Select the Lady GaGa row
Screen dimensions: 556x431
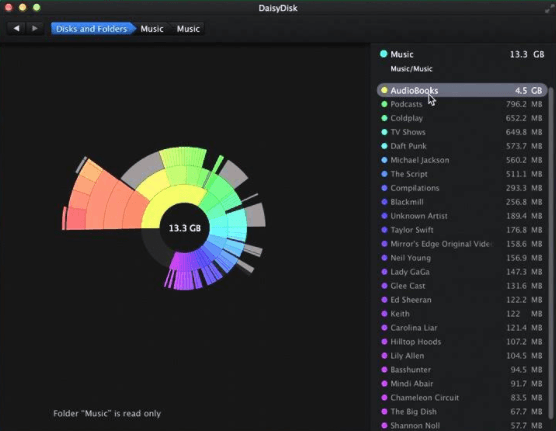pyautogui.click(x=462, y=272)
